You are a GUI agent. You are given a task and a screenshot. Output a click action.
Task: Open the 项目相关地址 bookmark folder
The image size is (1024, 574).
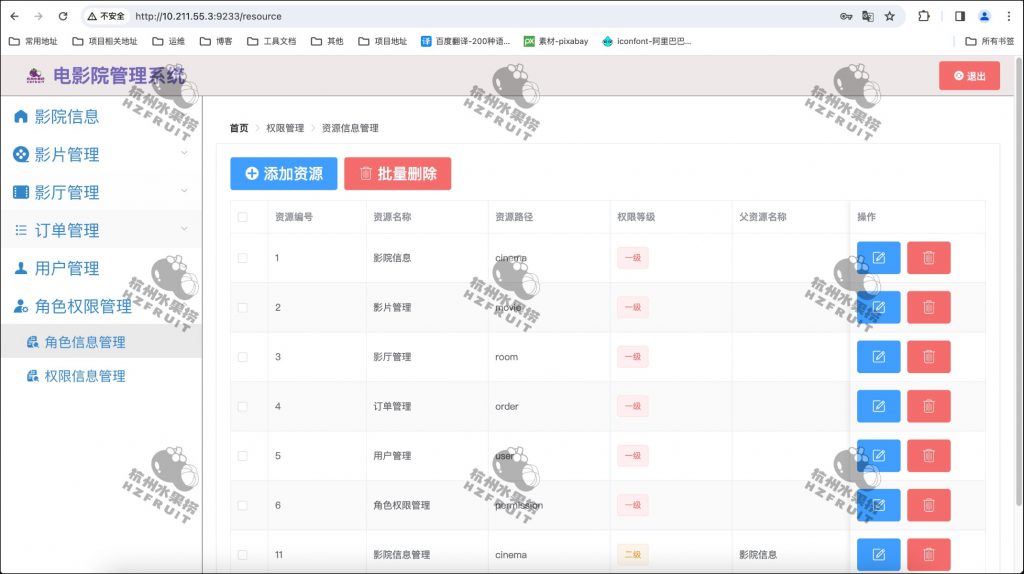tap(105, 41)
